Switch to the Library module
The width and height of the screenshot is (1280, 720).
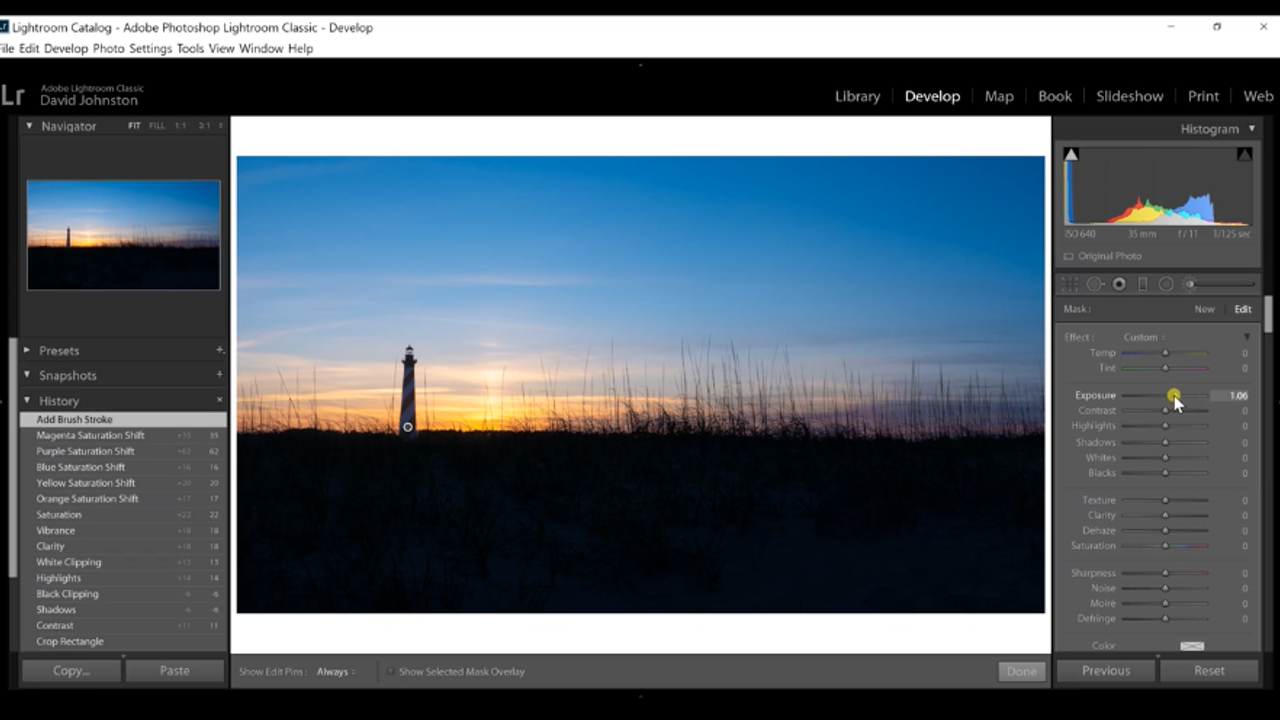pos(858,96)
